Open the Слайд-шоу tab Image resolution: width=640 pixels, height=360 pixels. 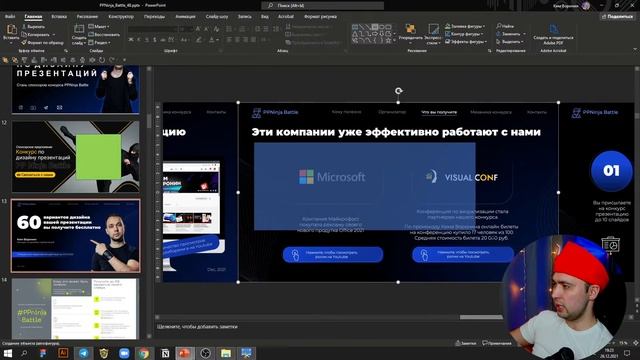click(x=217, y=17)
